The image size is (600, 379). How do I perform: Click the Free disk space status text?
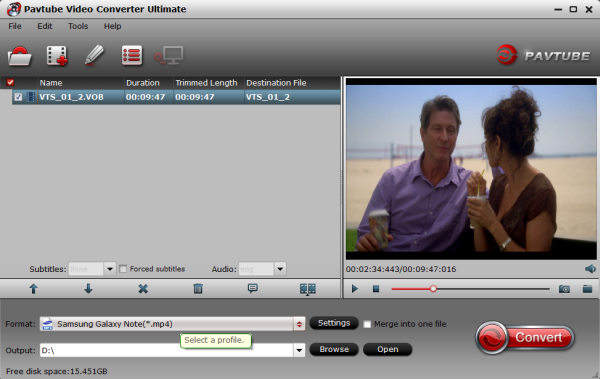pyautogui.click(x=57, y=371)
